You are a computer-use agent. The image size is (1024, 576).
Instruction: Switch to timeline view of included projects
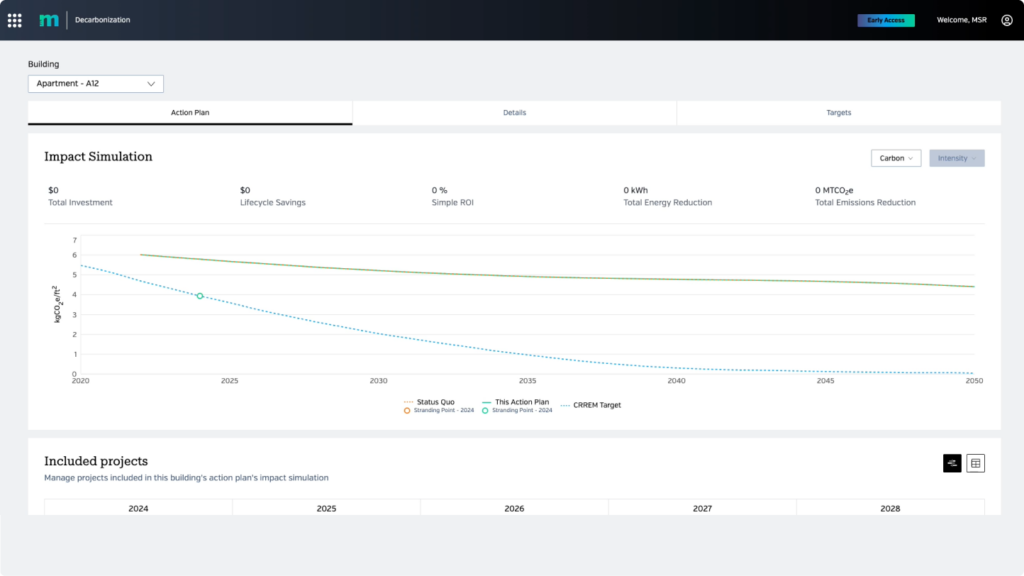pos(950,462)
